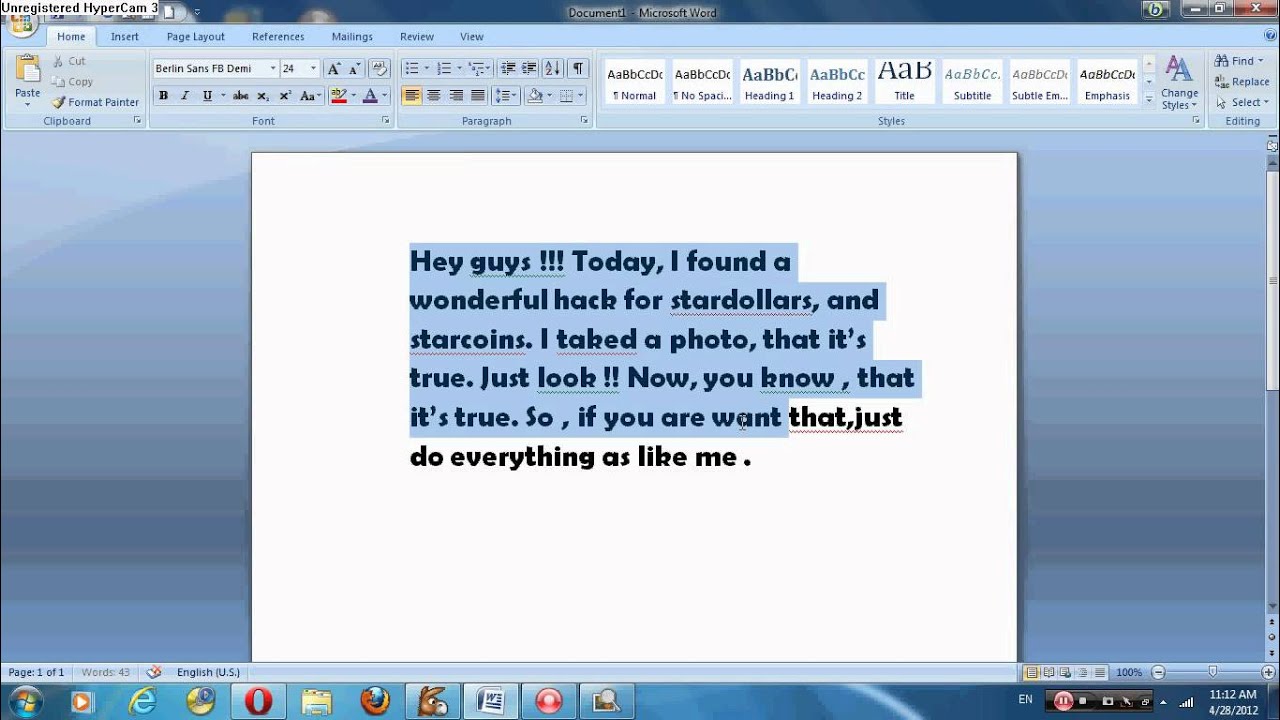Toggle Strikethrough formatting
Image resolution: width=1280 pixels, height=720 pixels.
point(240,96)
